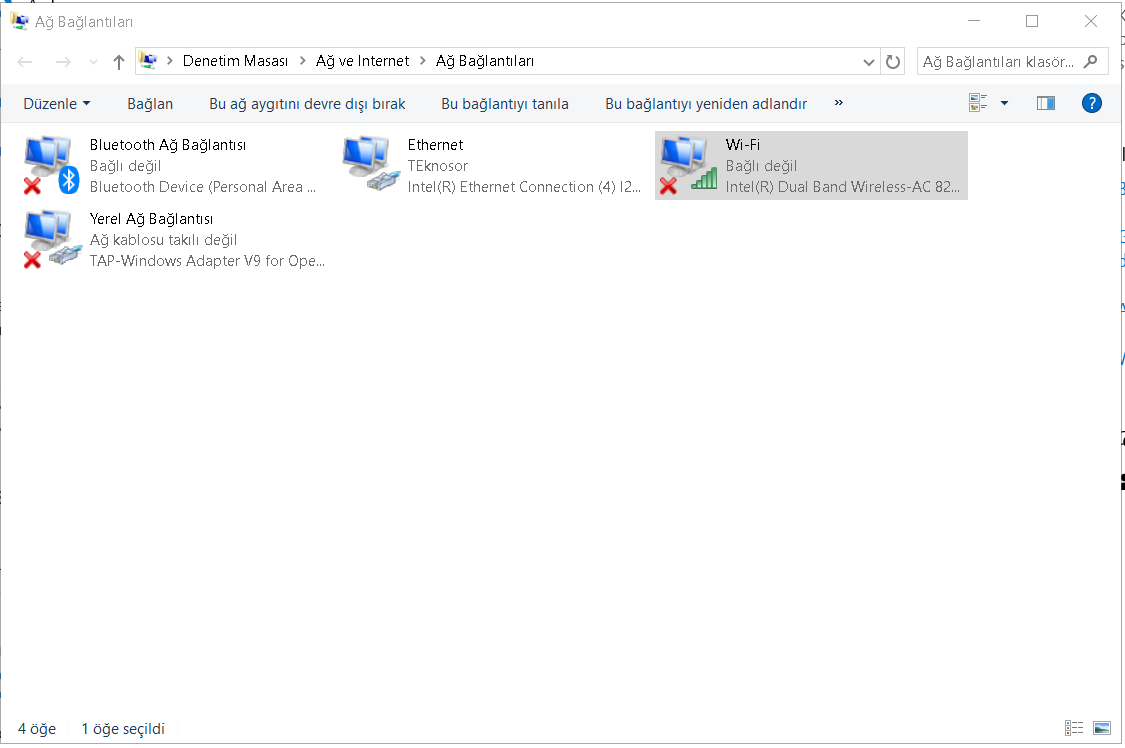Maximize the Ağ Bağlantıları window
Viewport: 1125px width, 748px height.
(1032, 22)
